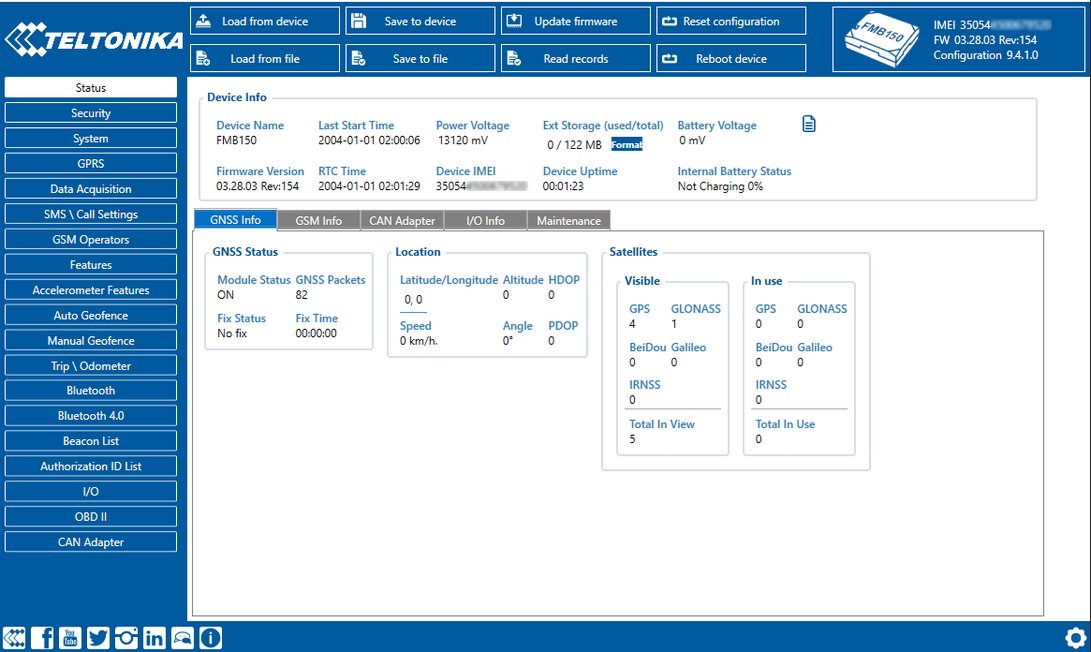Open the I/O Info tab
Image resolution: width=1091 pixels, height=652 pixels.
pyautogui.click(x=485, y=221)
